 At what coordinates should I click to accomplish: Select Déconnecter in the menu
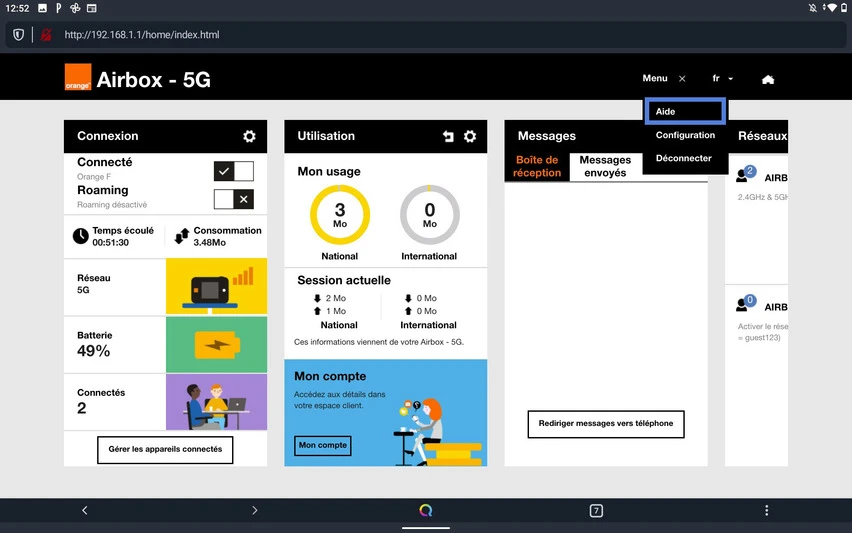(684, 158)
